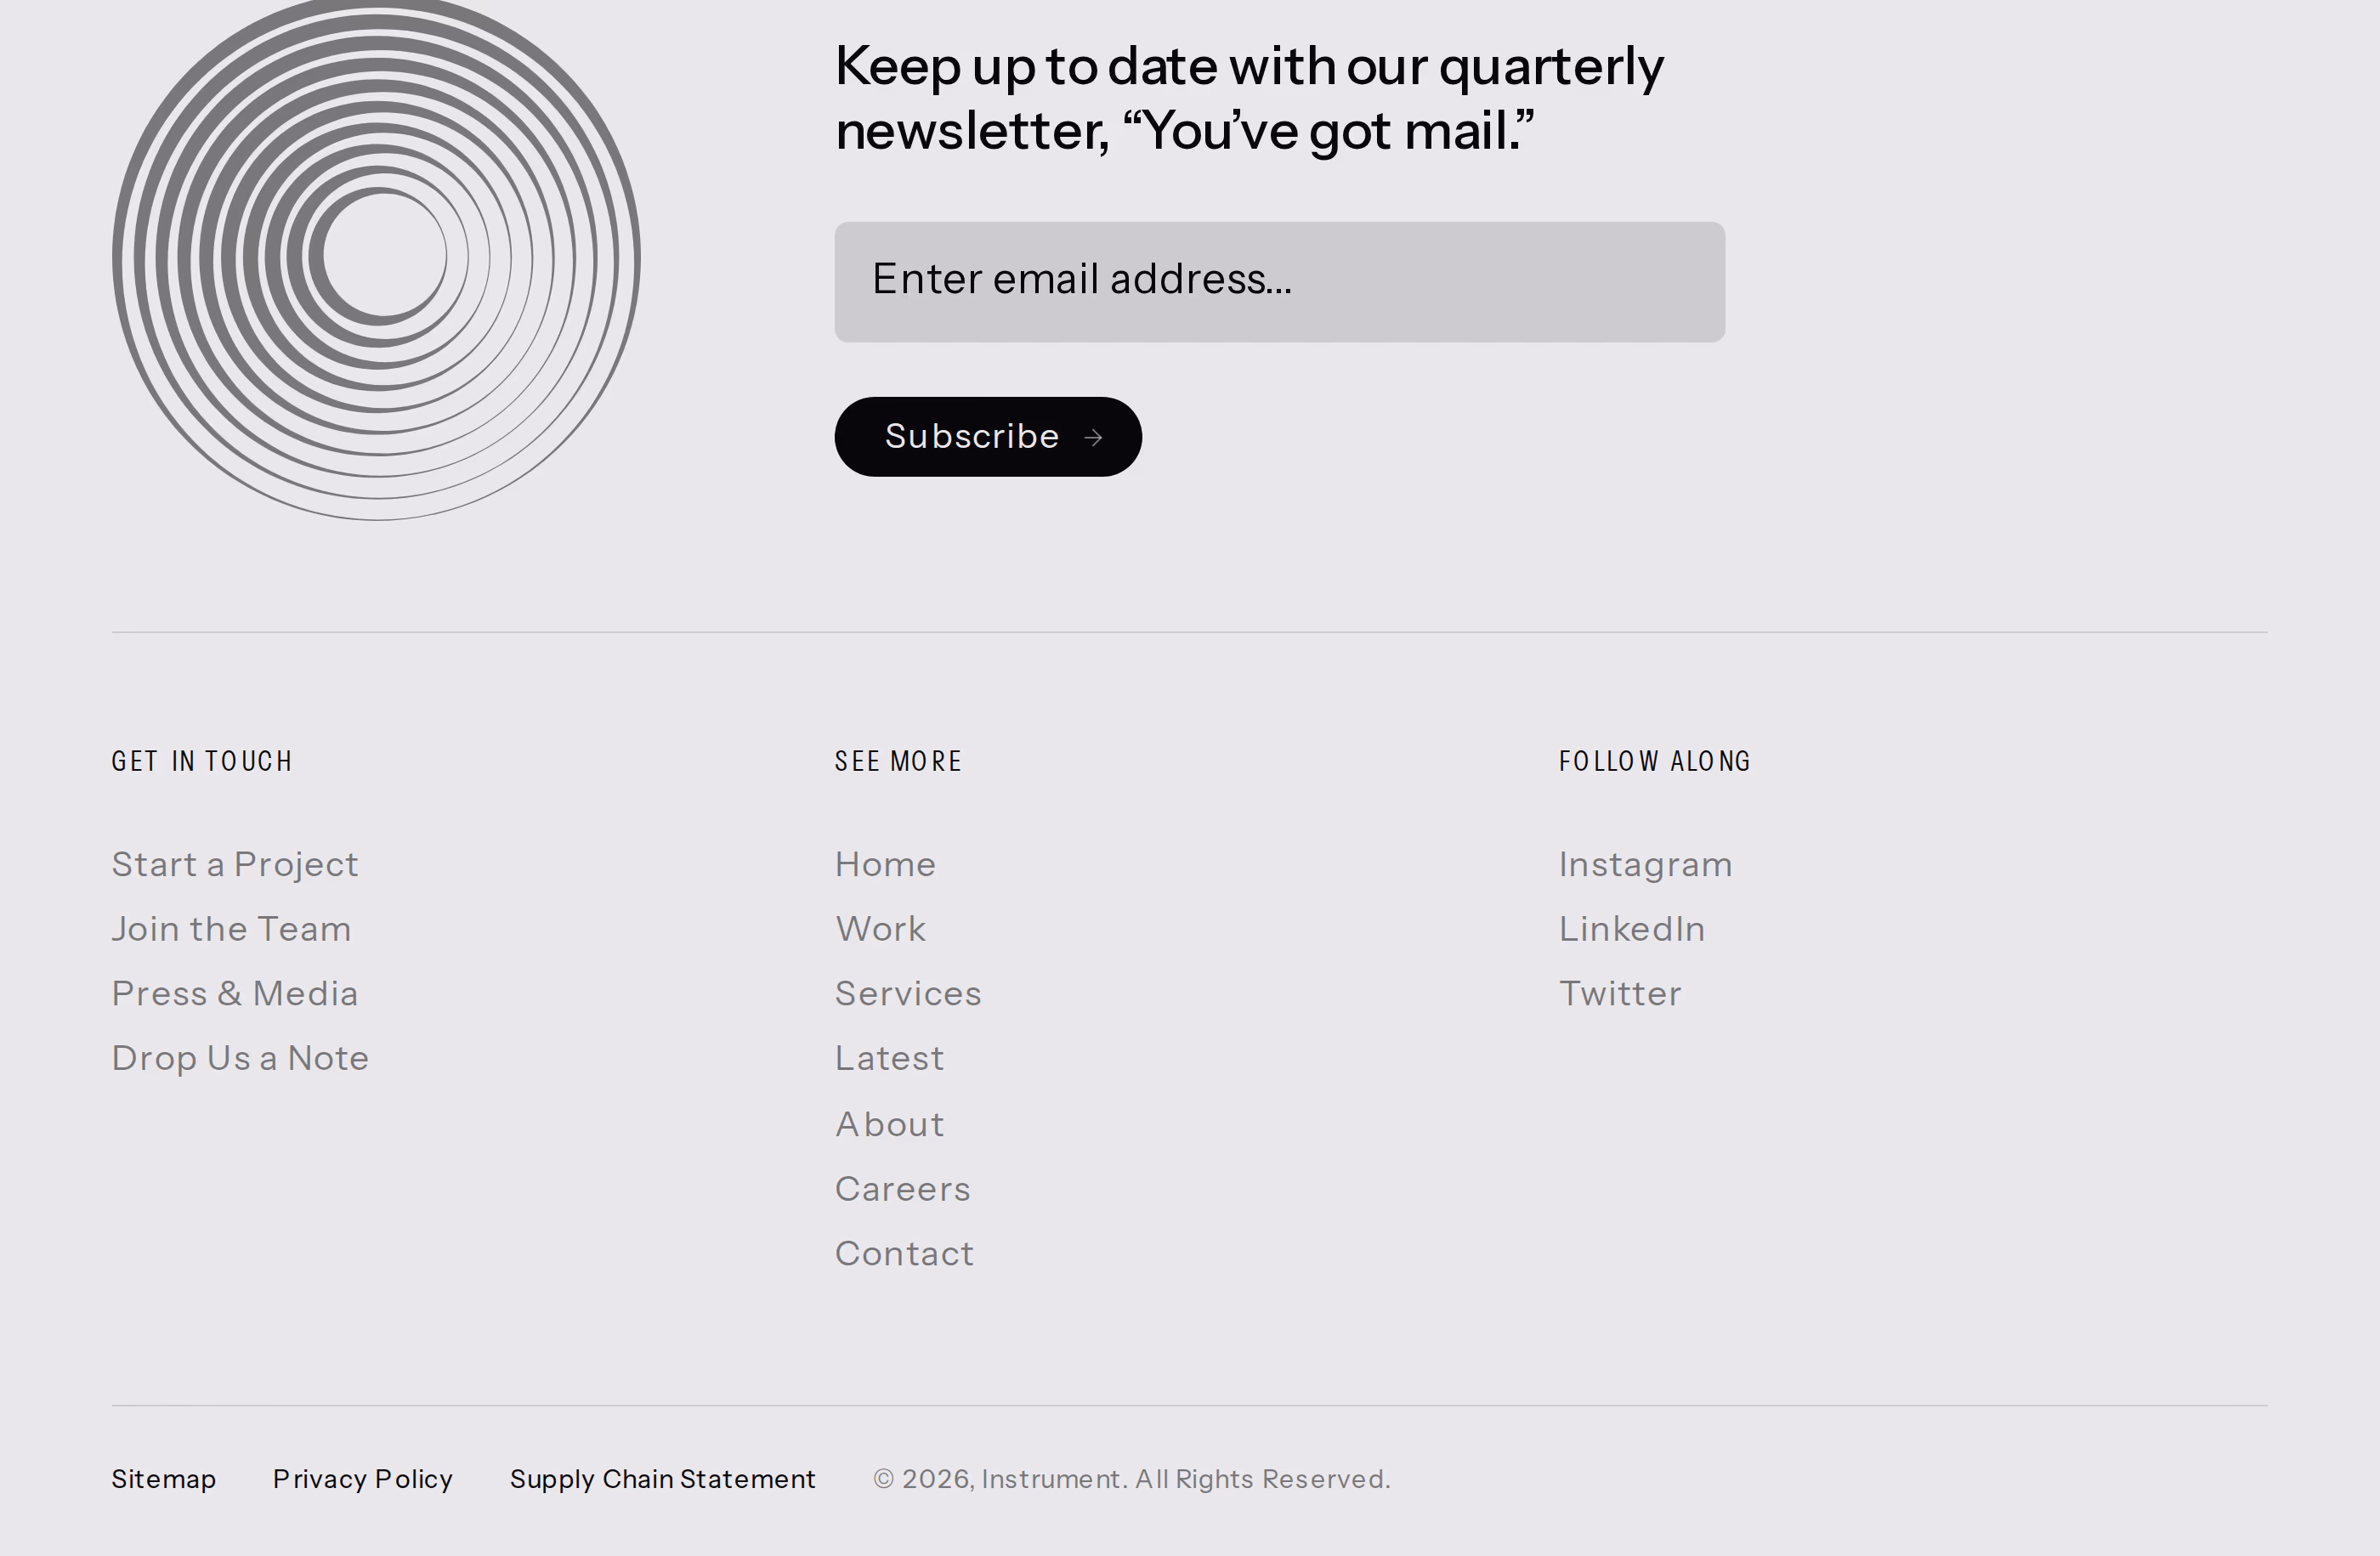Go to Home in See More
The width and height of the screenshot is (2380, 1556).
pyautogui.click(x=885, y=864)
